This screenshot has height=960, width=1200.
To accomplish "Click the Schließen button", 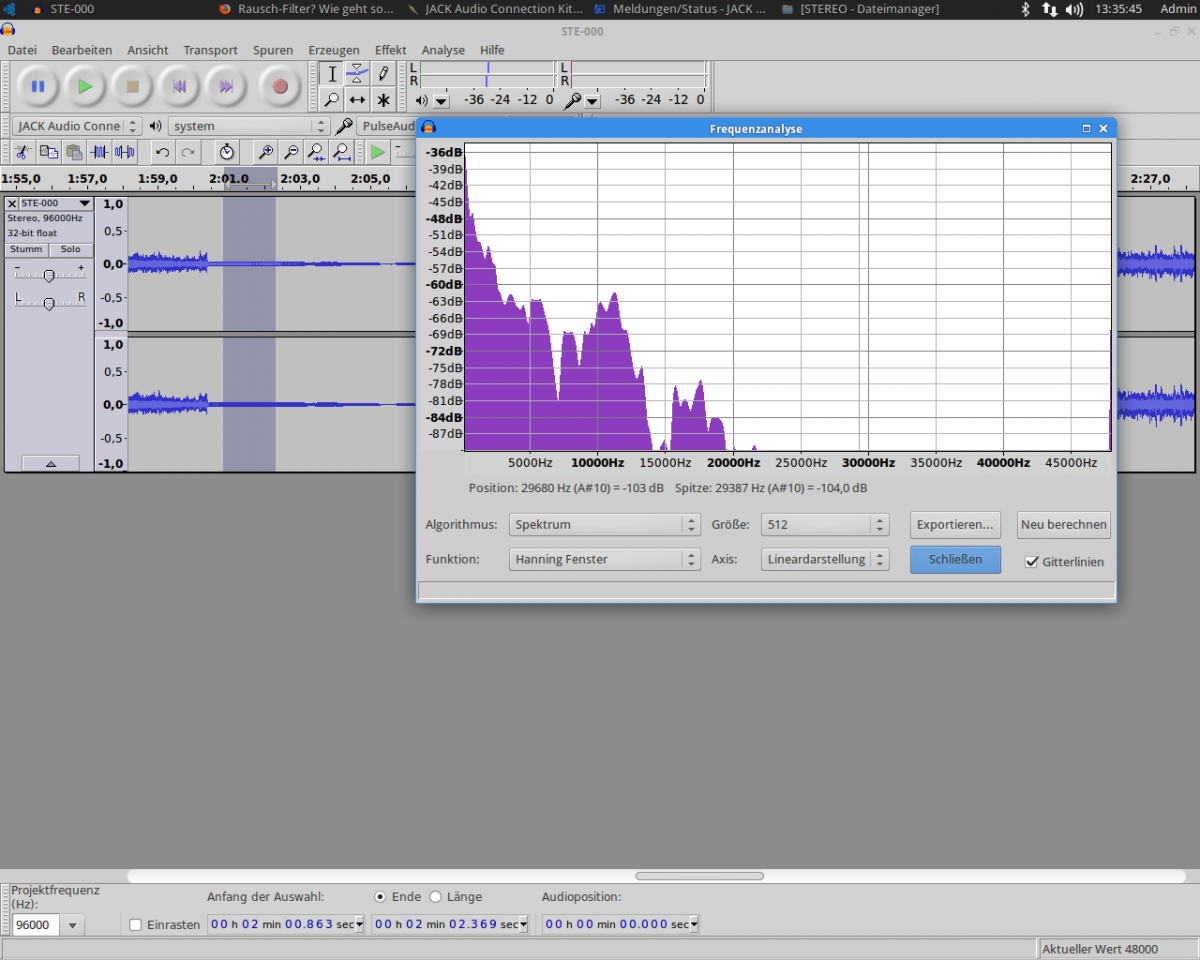I will (x=956, y=559).
